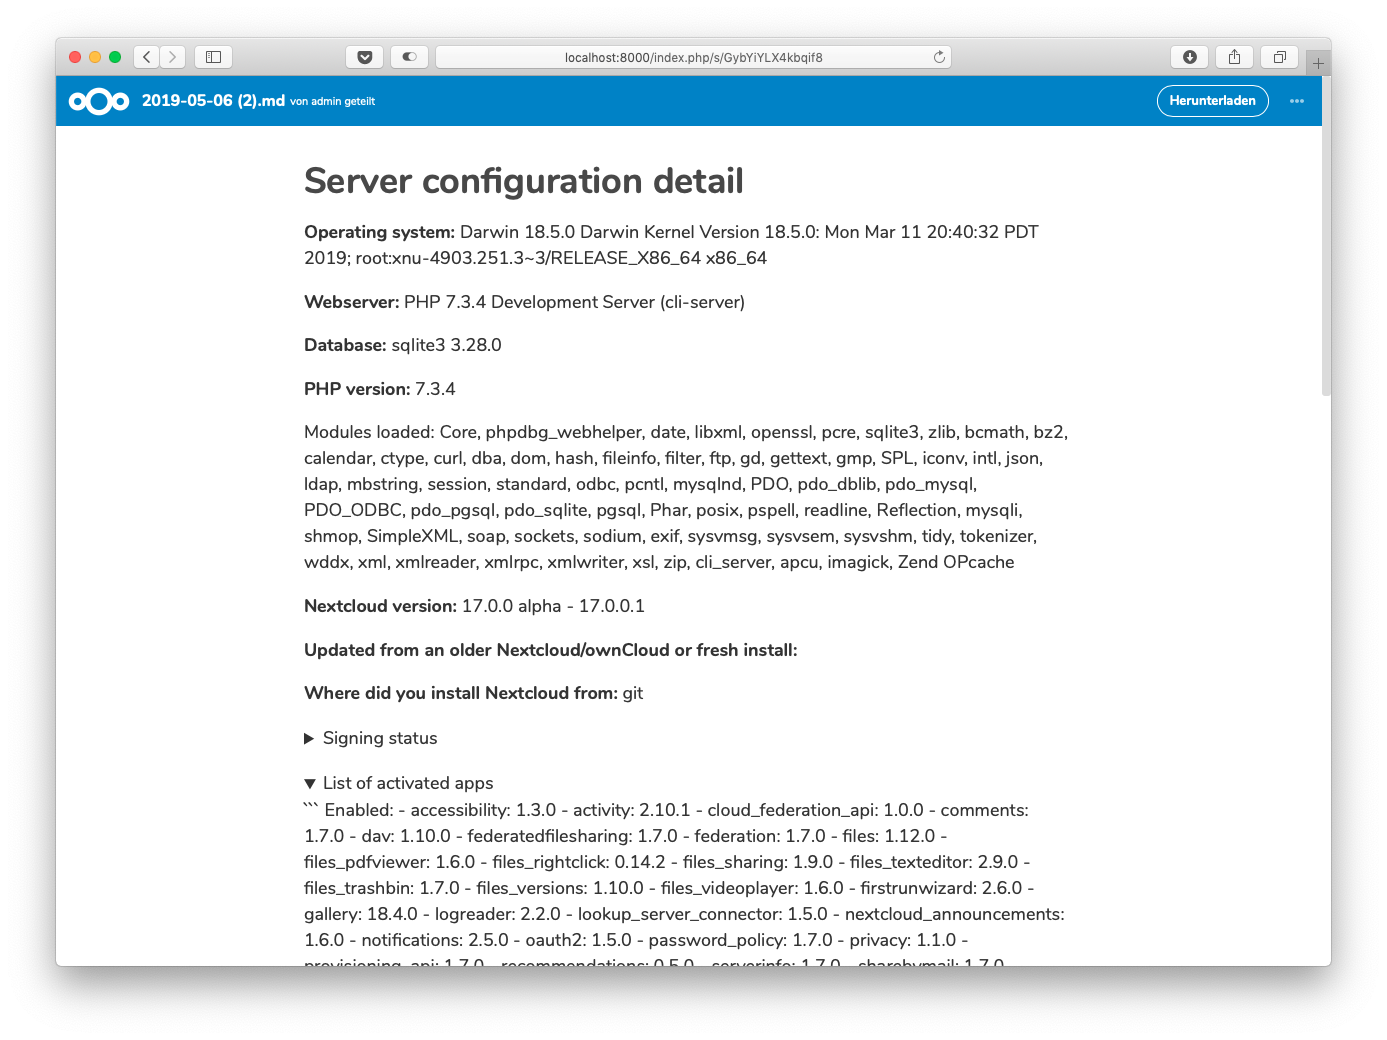
Task: Click 'Nextcloud version:' label
Action: click(380, 606)
